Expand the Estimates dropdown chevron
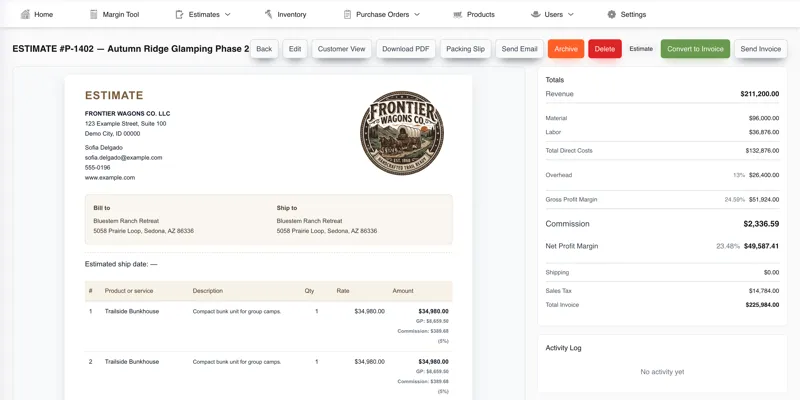800x400 pixels. [x=228, y=14]
